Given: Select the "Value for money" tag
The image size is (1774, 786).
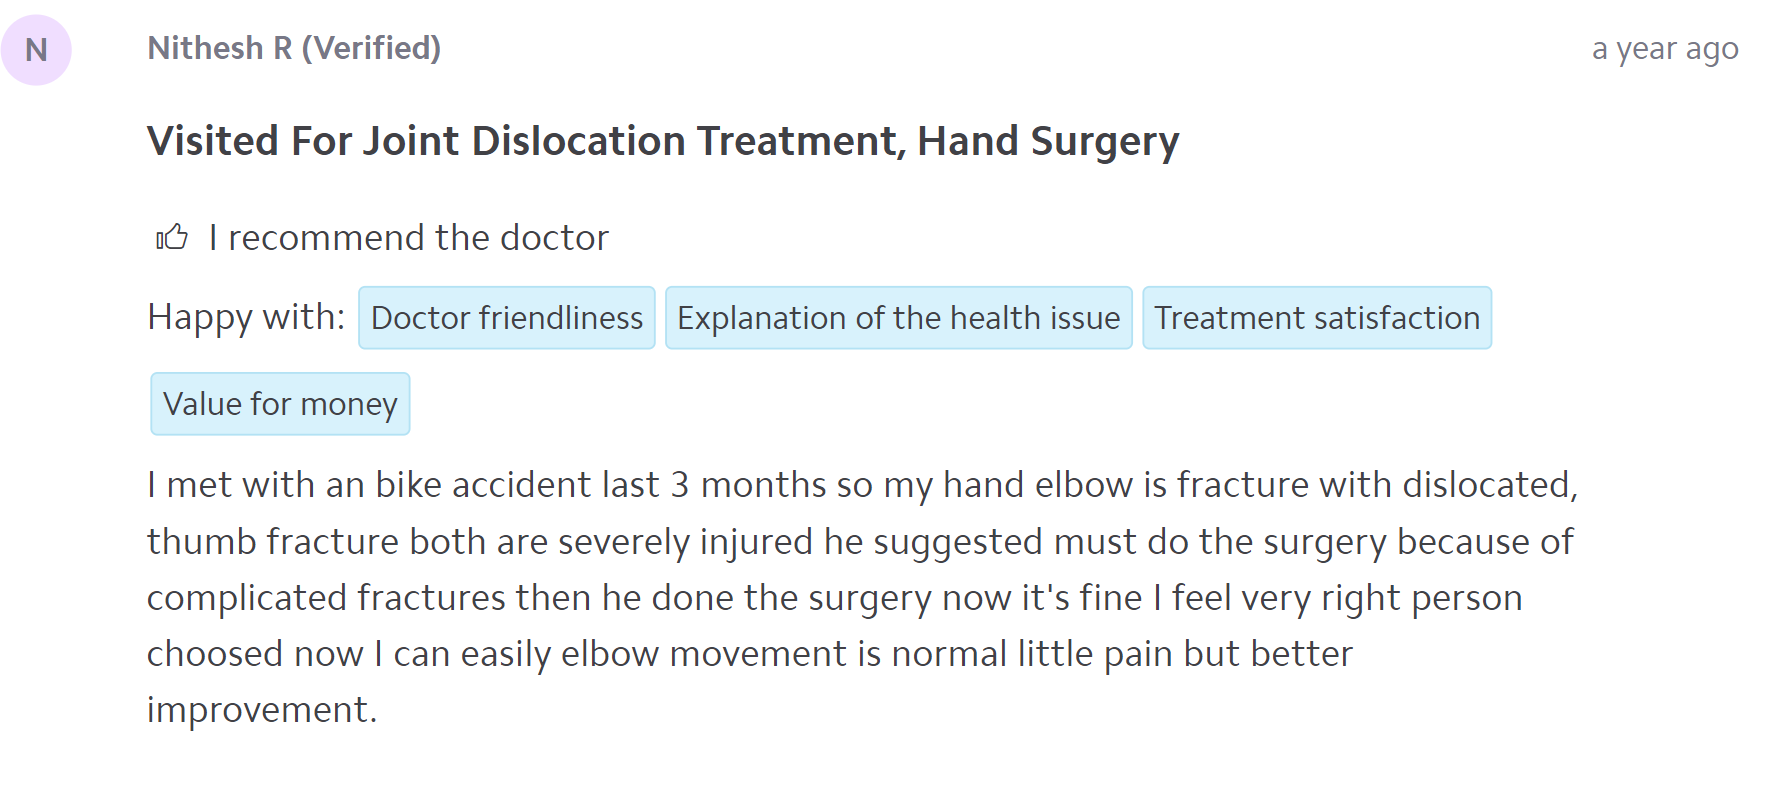Looking at the screenshot, I should [x=280, y=404].
